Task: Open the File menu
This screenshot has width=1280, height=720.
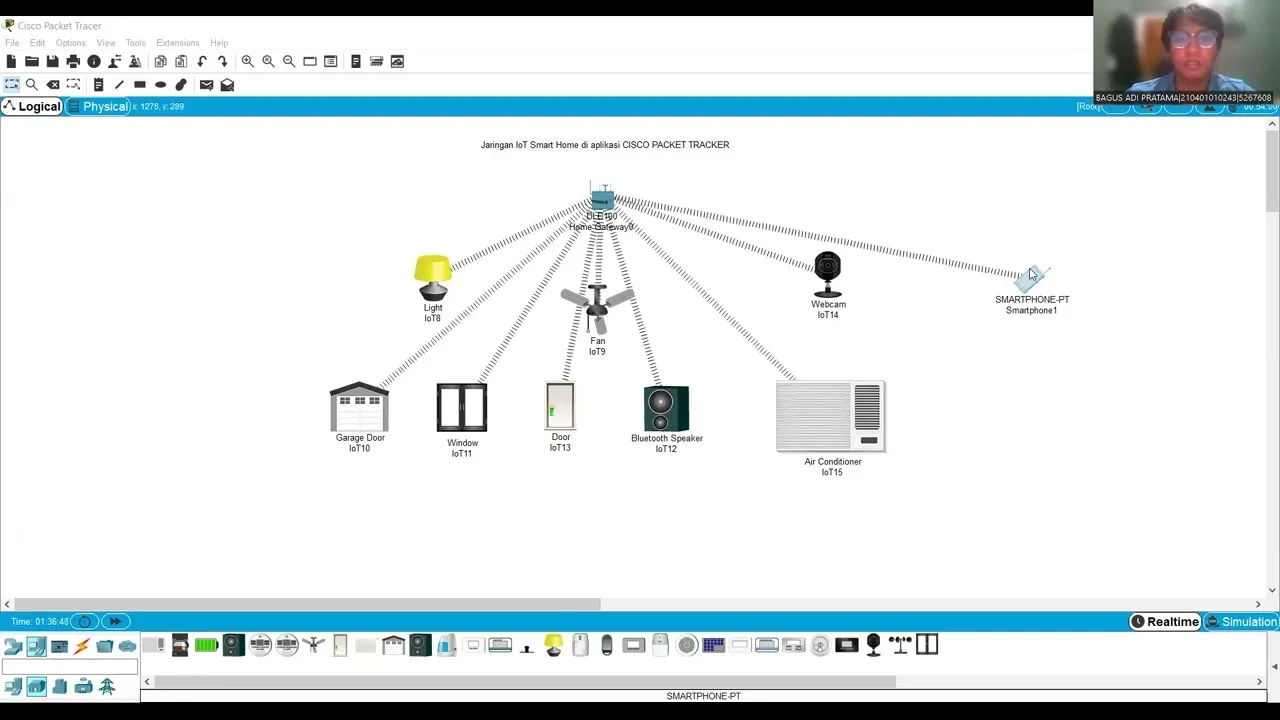Action: pos(12,43)
